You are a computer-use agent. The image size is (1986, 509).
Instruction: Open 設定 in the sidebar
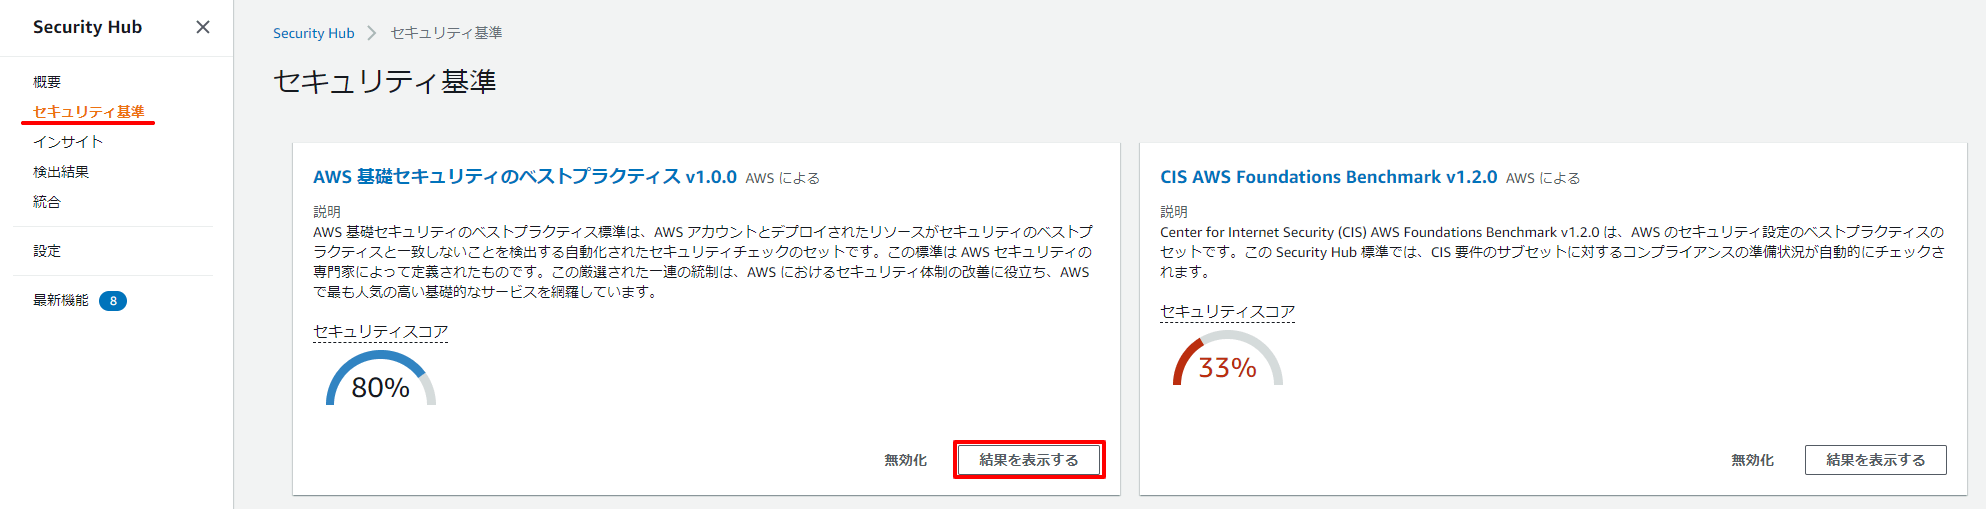(47, 251)
